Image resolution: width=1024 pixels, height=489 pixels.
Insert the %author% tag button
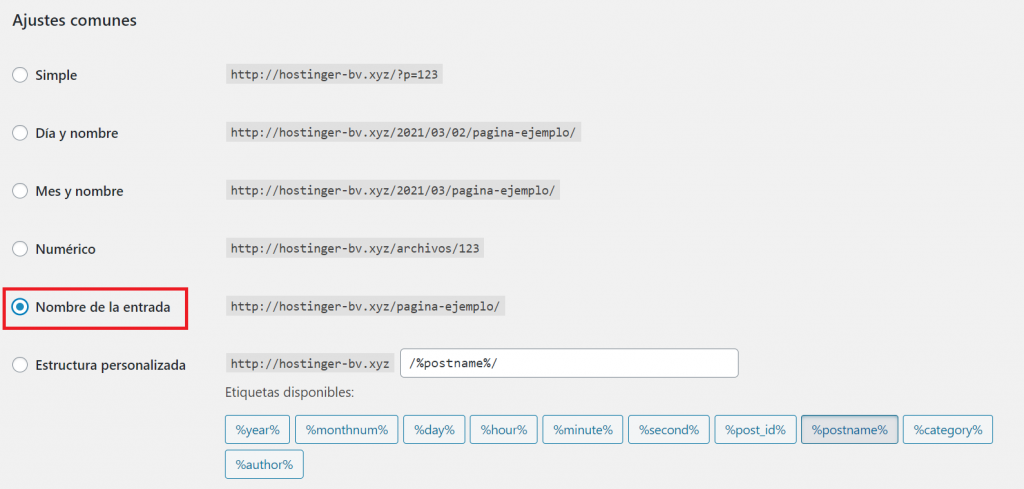tap(264, 464)
